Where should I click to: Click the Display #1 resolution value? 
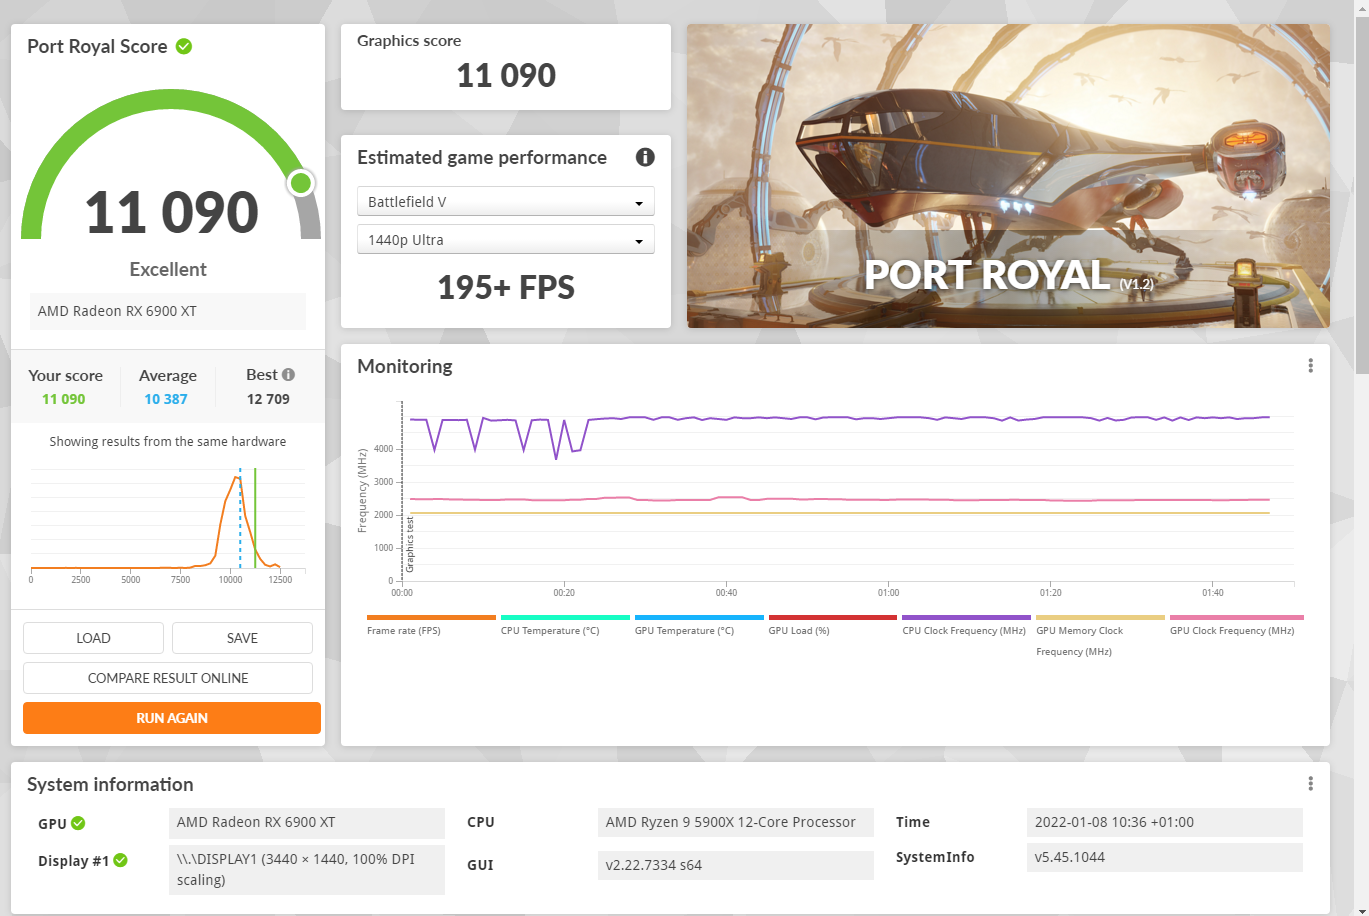coord(307,869)
